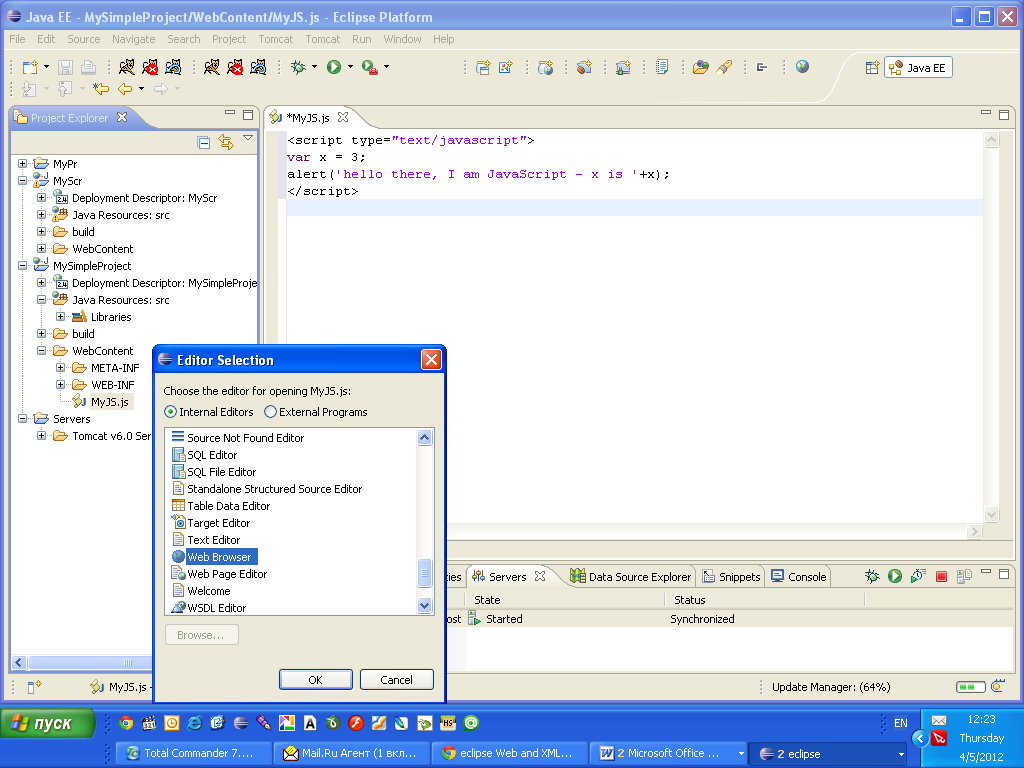Open Total Commander taskbar button
This screenshot has height=768, width=1024.
tap(193, 753)
